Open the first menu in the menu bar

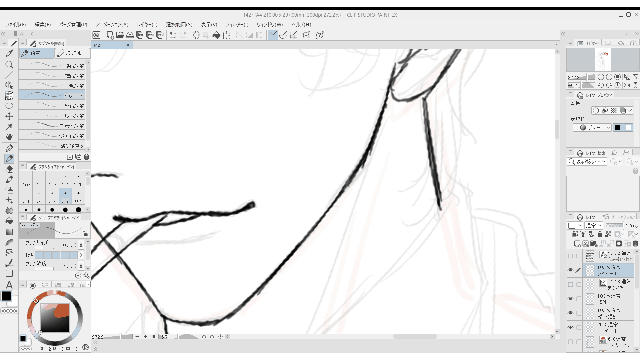(x=16, y=24)
